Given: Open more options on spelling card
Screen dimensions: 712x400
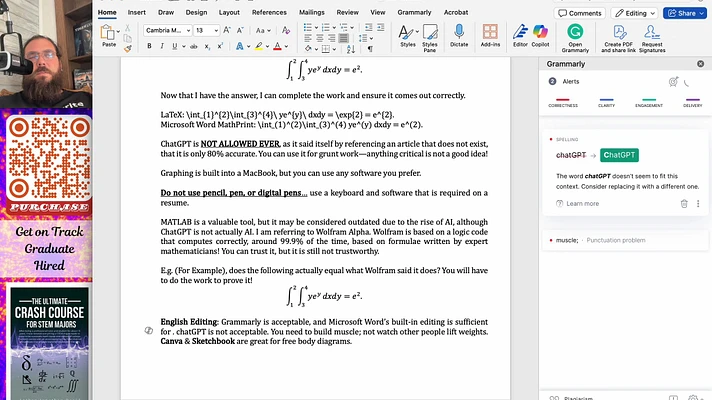Looking at the screenshot, I should pos(698,203).
